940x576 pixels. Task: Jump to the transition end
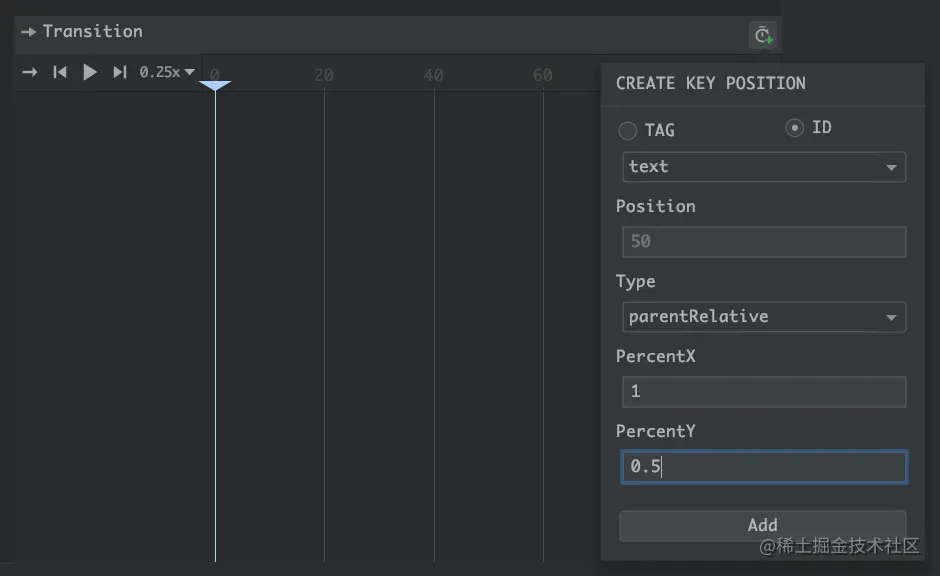(x=119, y=72)
